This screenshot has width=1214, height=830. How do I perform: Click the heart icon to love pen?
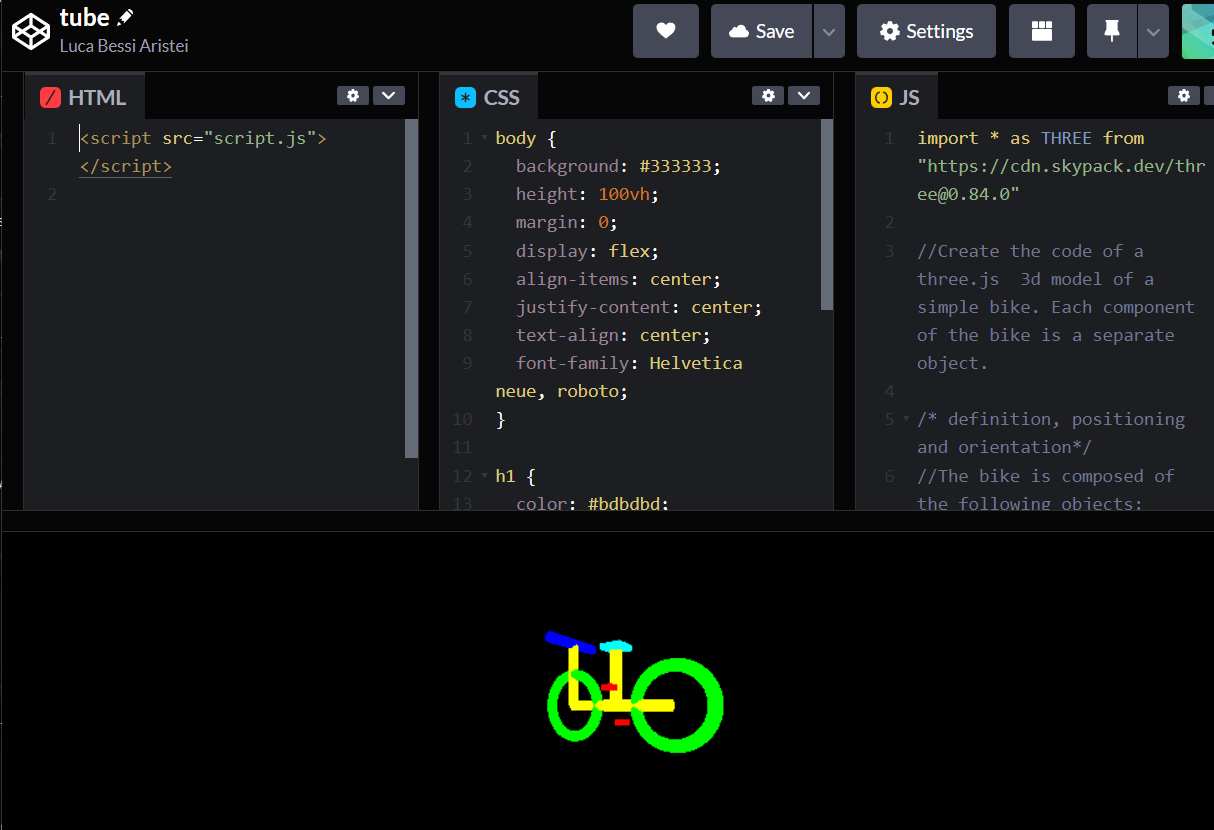tap(665, 31)
